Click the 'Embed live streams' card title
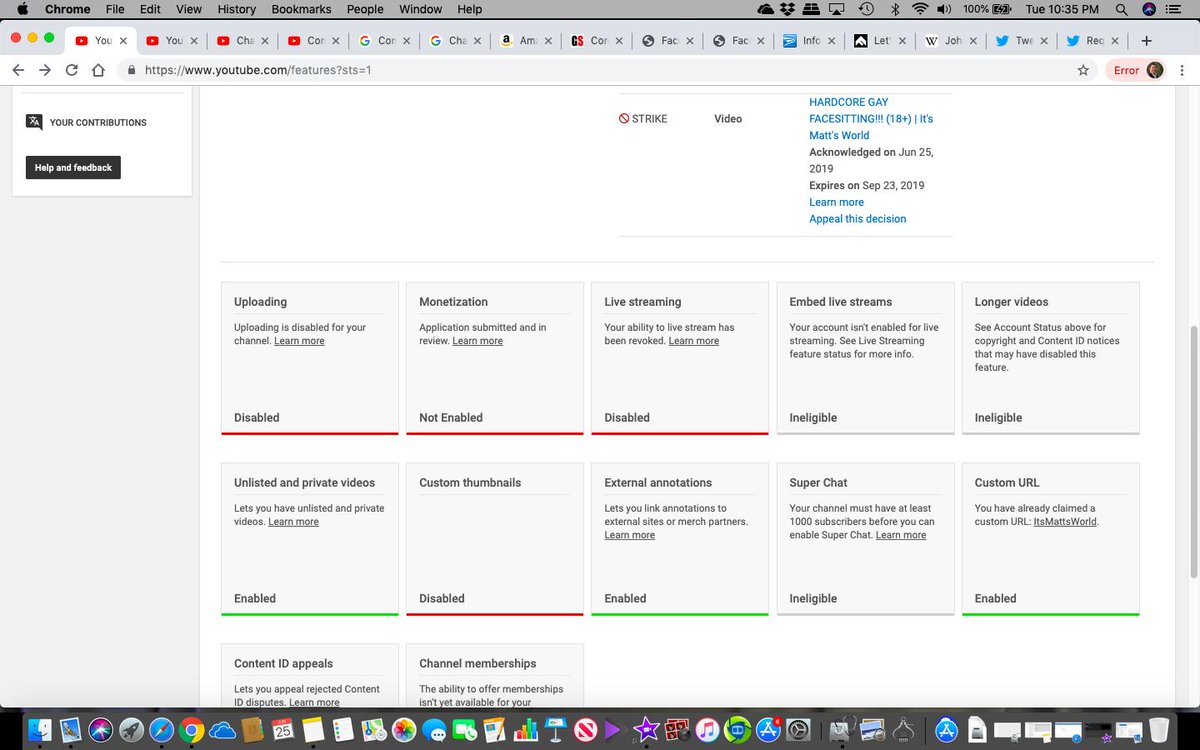1200x750 pixels. (x=841, y=302)
